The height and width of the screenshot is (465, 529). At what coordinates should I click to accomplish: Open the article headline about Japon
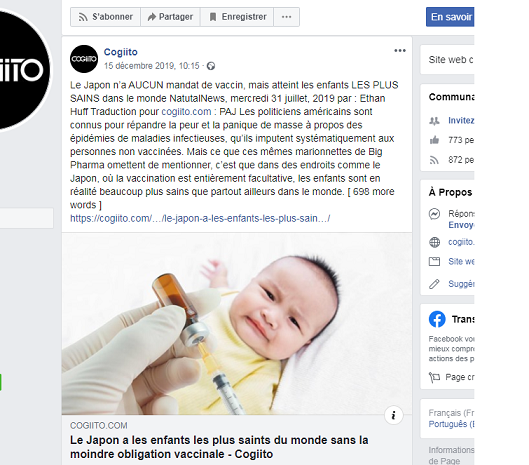coord(219,447)
